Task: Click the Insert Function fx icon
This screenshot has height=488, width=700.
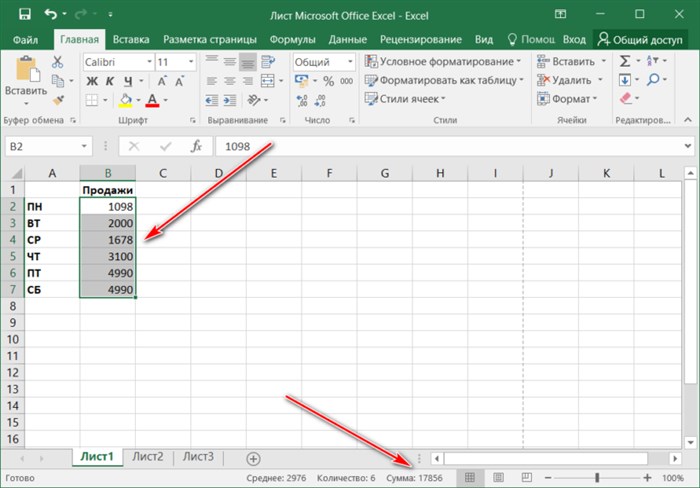Action: coord(196,146)
